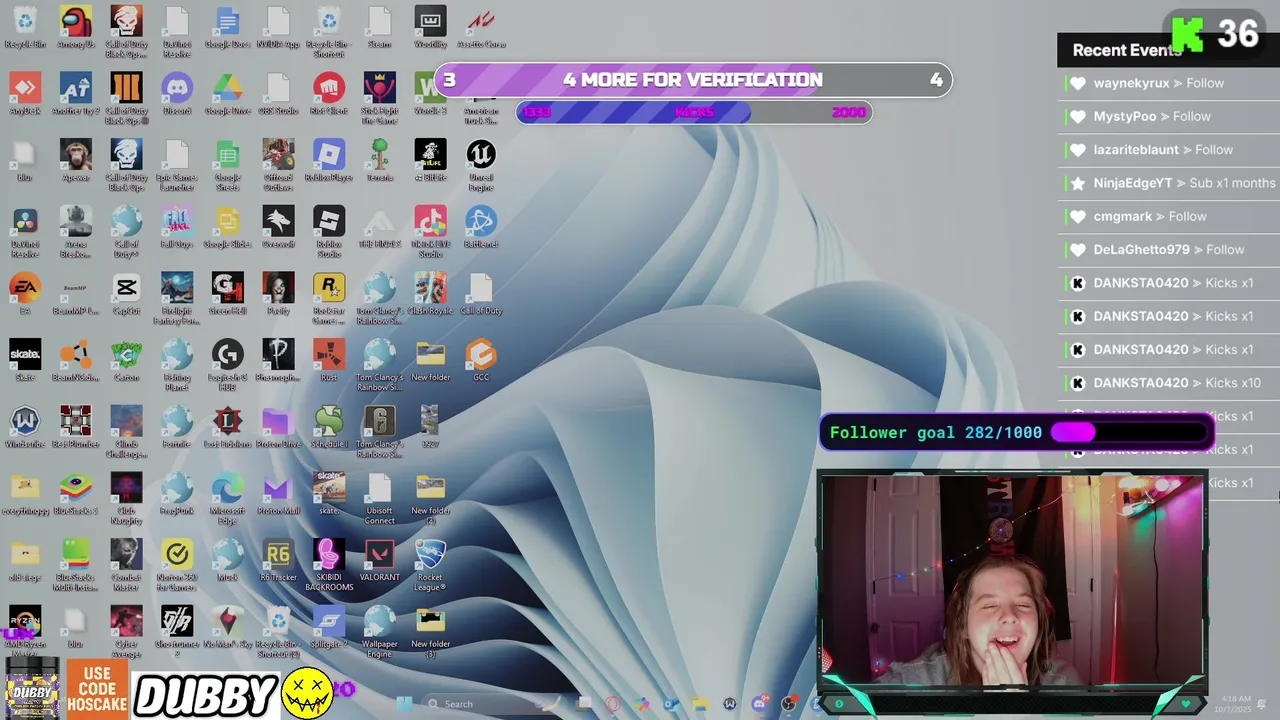Open the Roblox Studio shortcut
The height and width of the screenshot is (720, 1280).
click(x=329, y=232)
